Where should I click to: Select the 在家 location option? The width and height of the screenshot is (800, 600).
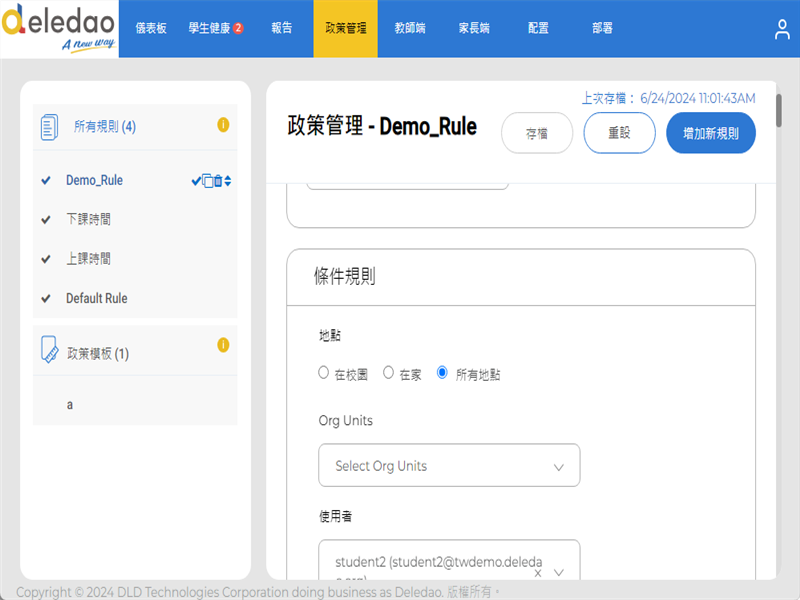coord(389,373)
